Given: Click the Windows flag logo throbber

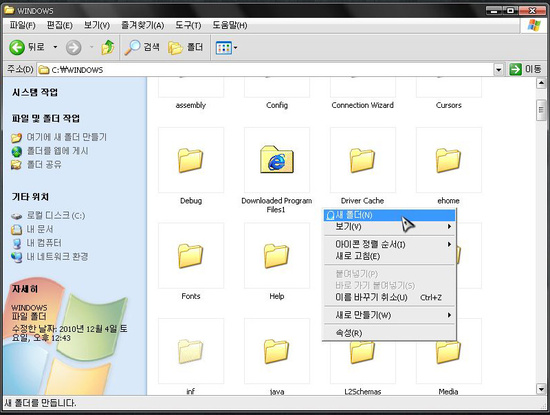Looking at the screenshot, I should coord(534,25).
